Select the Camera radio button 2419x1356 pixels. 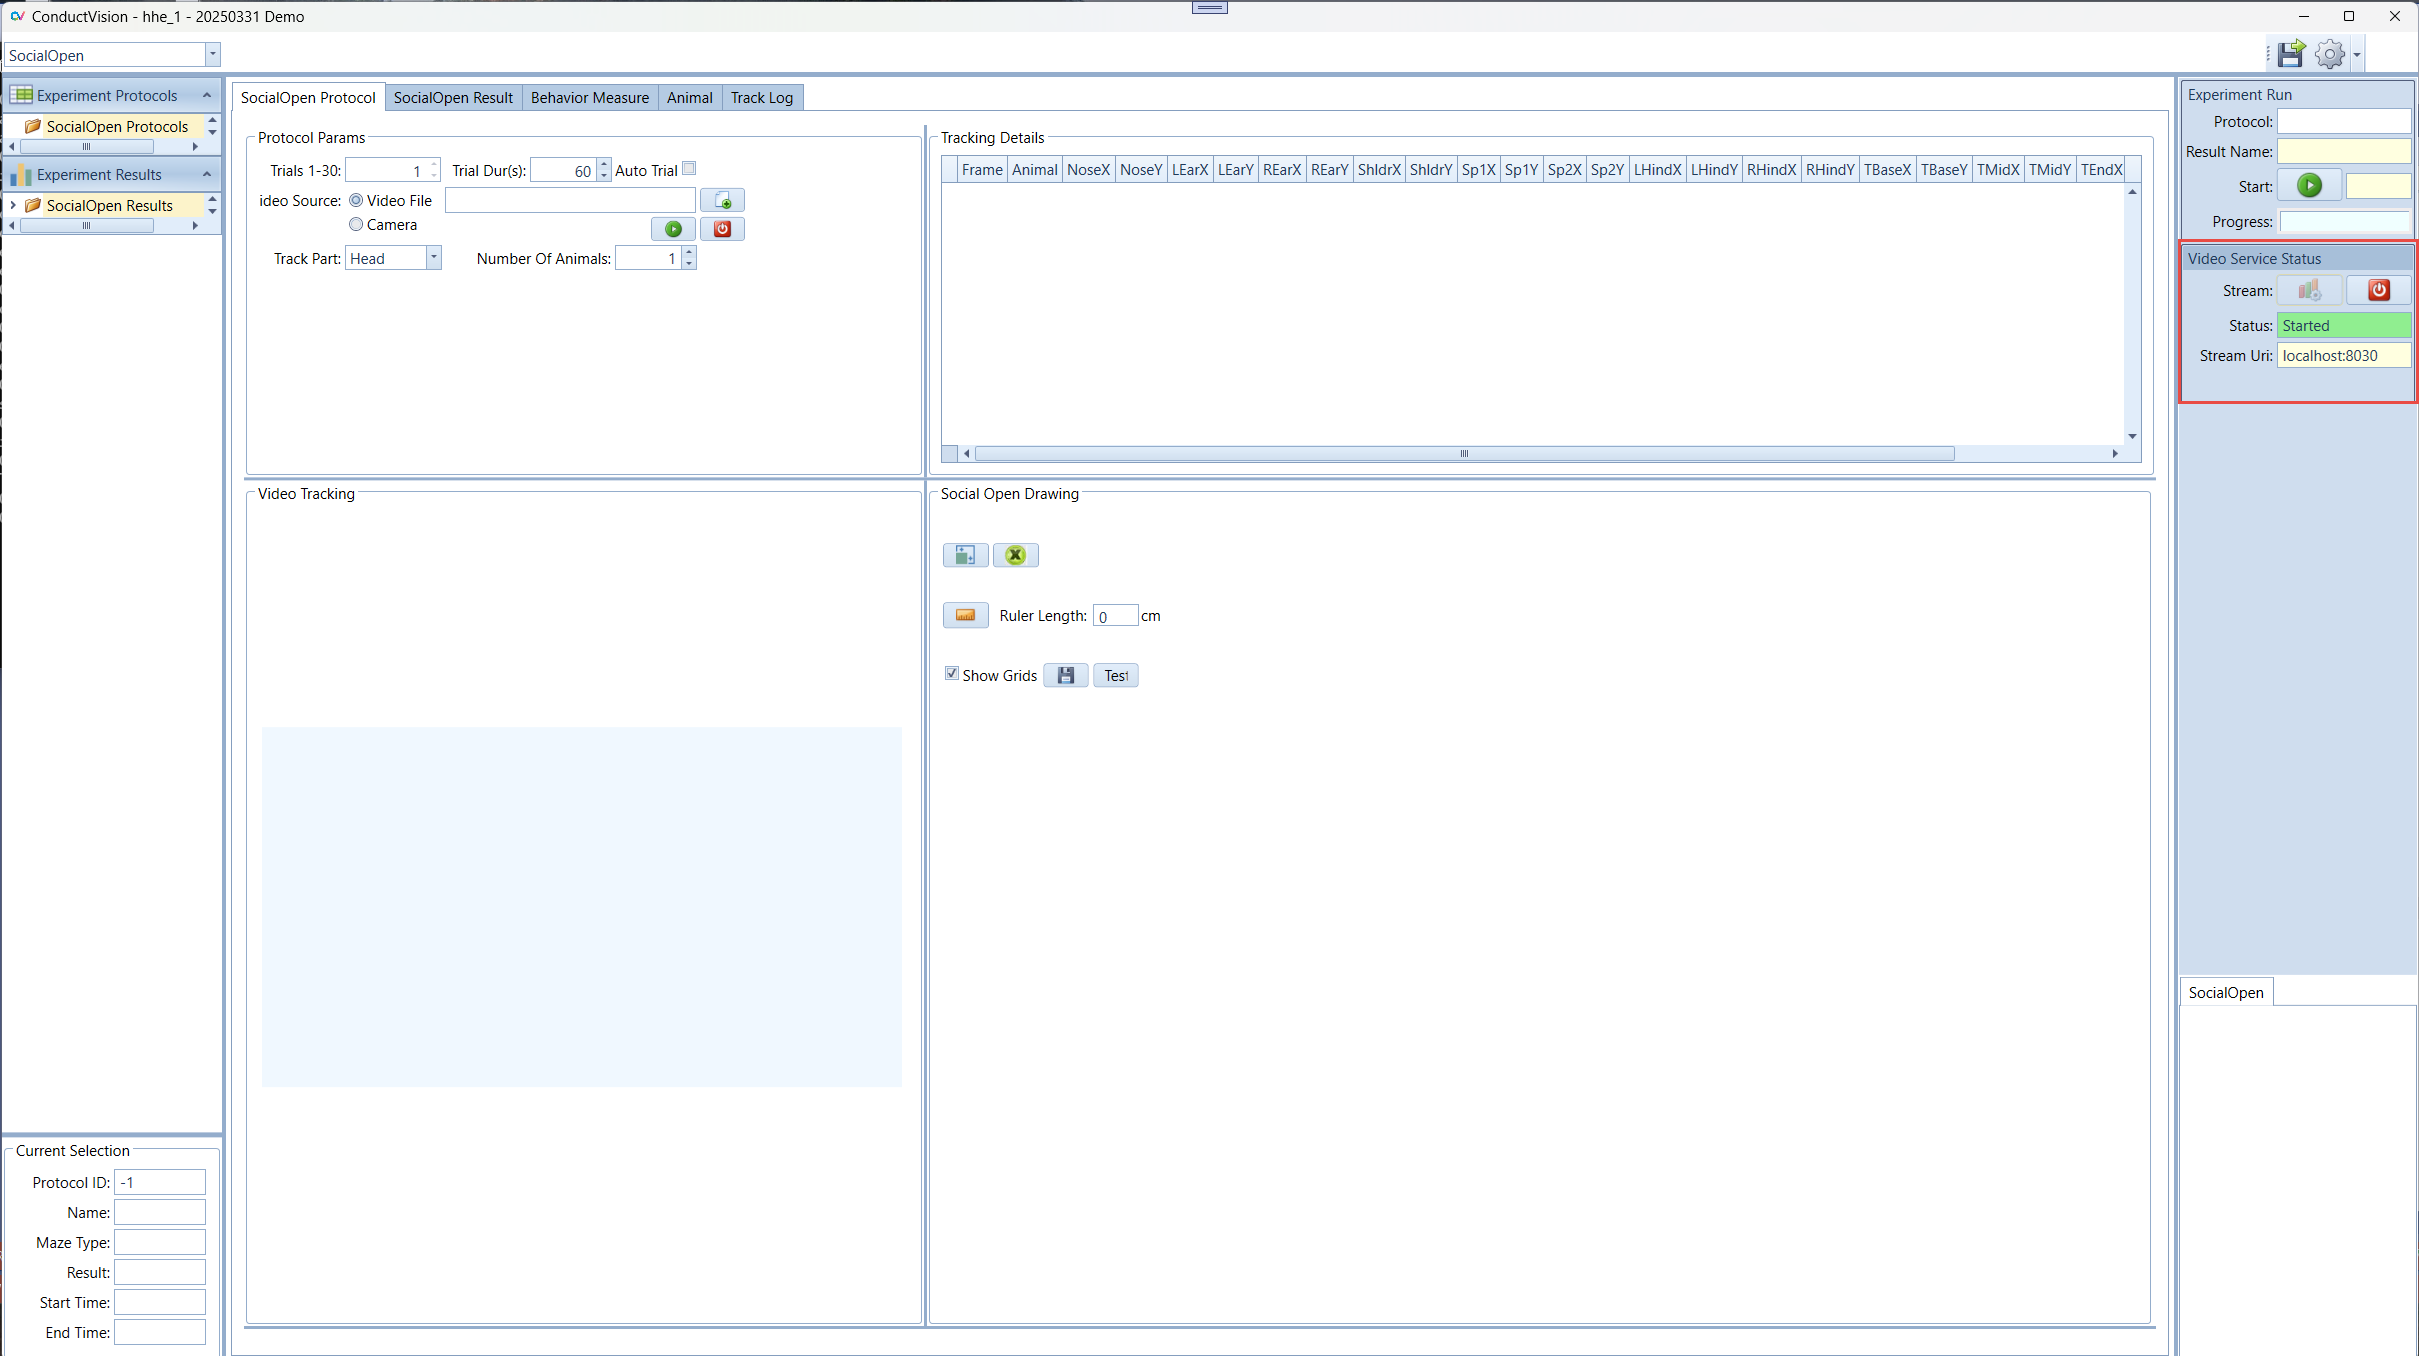coord(356,225)
